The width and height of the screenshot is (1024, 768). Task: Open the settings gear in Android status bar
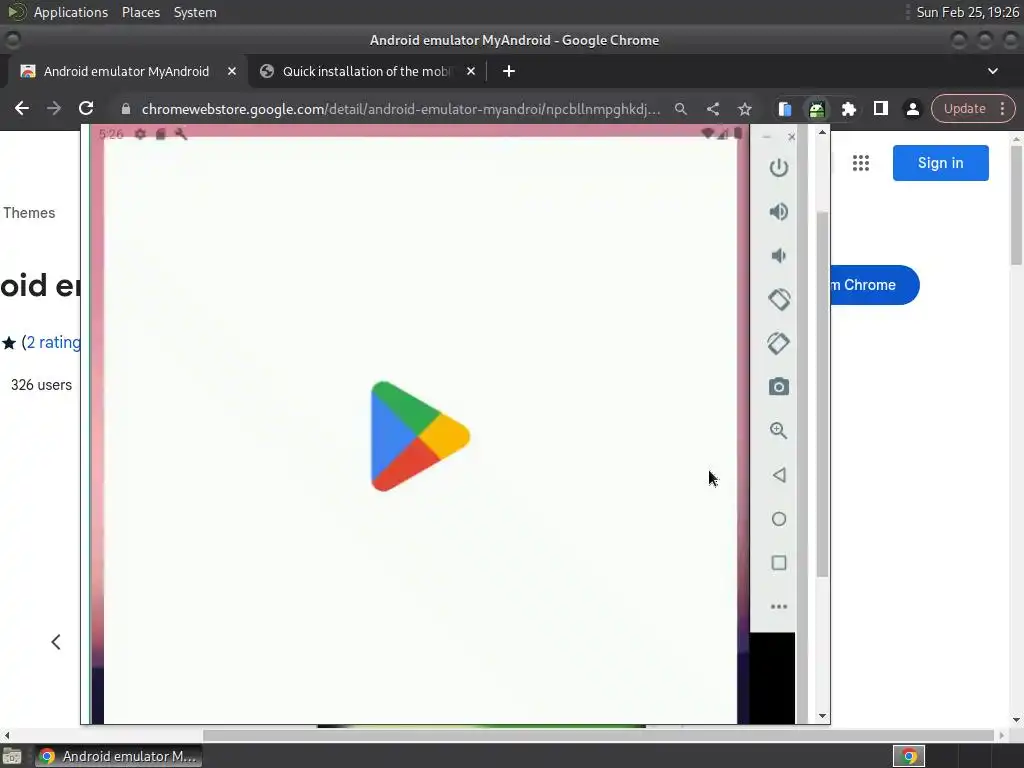click(140, 134)
